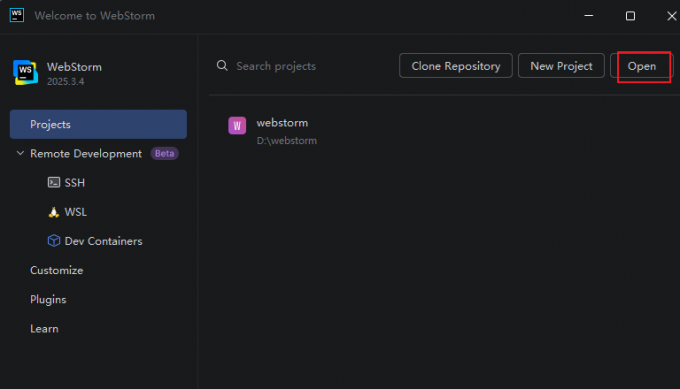Minimize the Welcome to WebStorm window
This screenshot has width=680, height=389.
588,16
